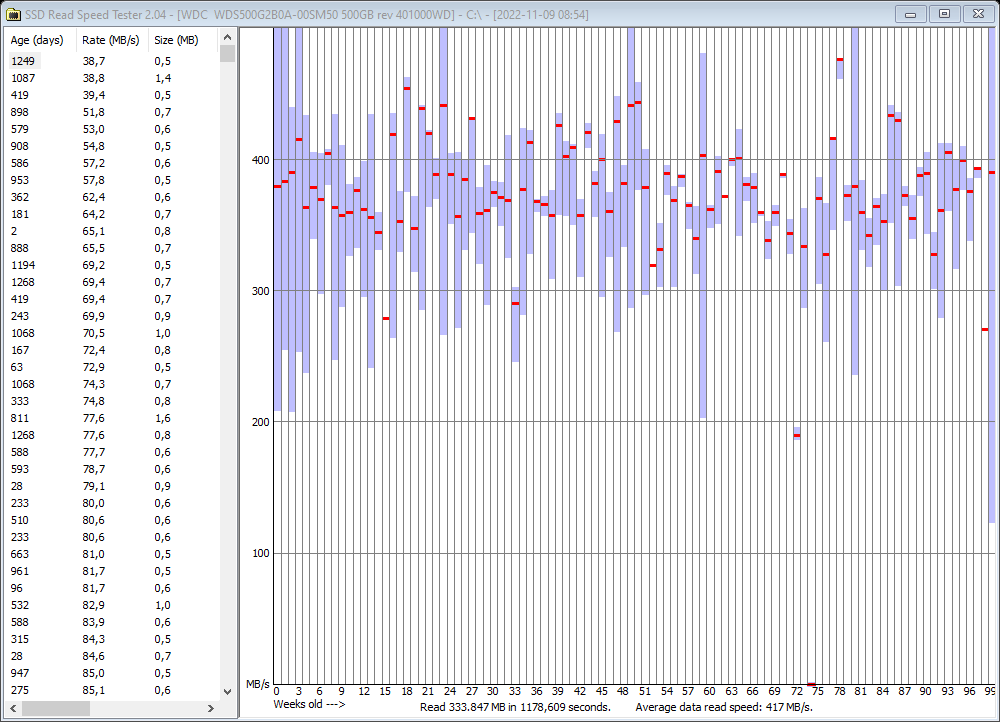The width and height of the screenshot is (1000, 722).
Task: Click the SSD Read Speed Tester title bar icon
Action: tap(13, 14)
